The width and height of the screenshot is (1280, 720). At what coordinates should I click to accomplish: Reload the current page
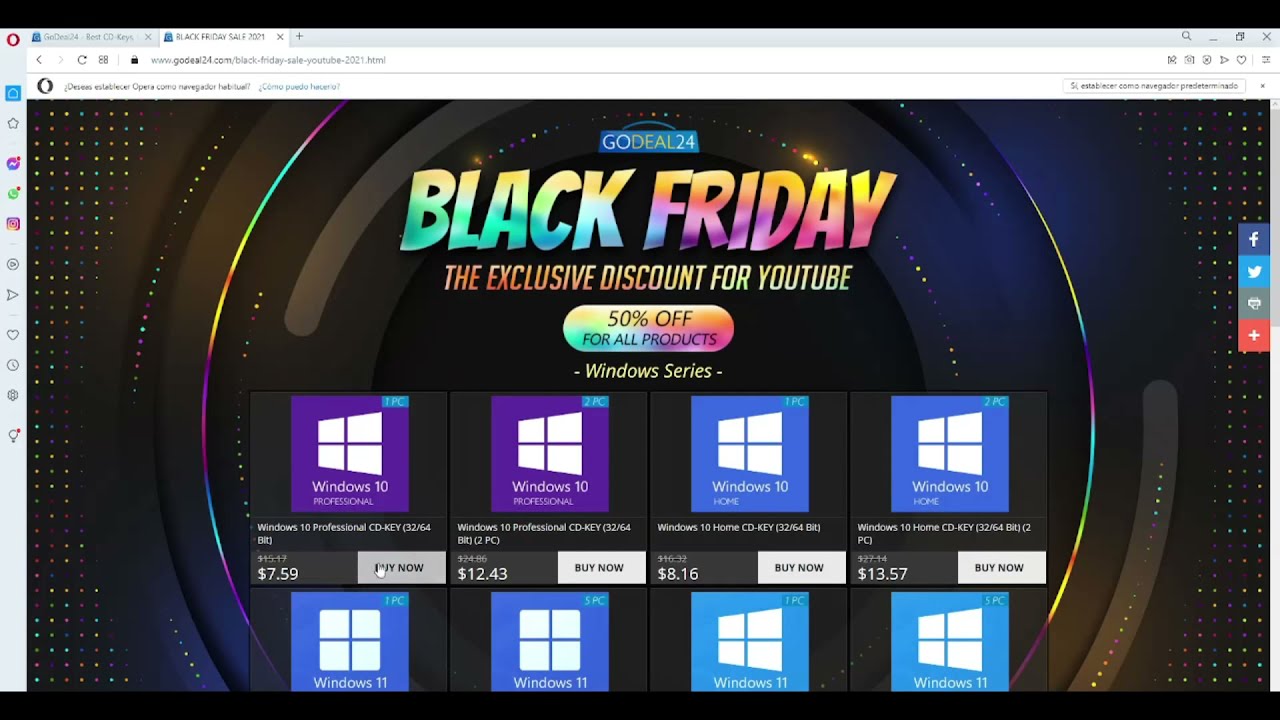(82, 60)
